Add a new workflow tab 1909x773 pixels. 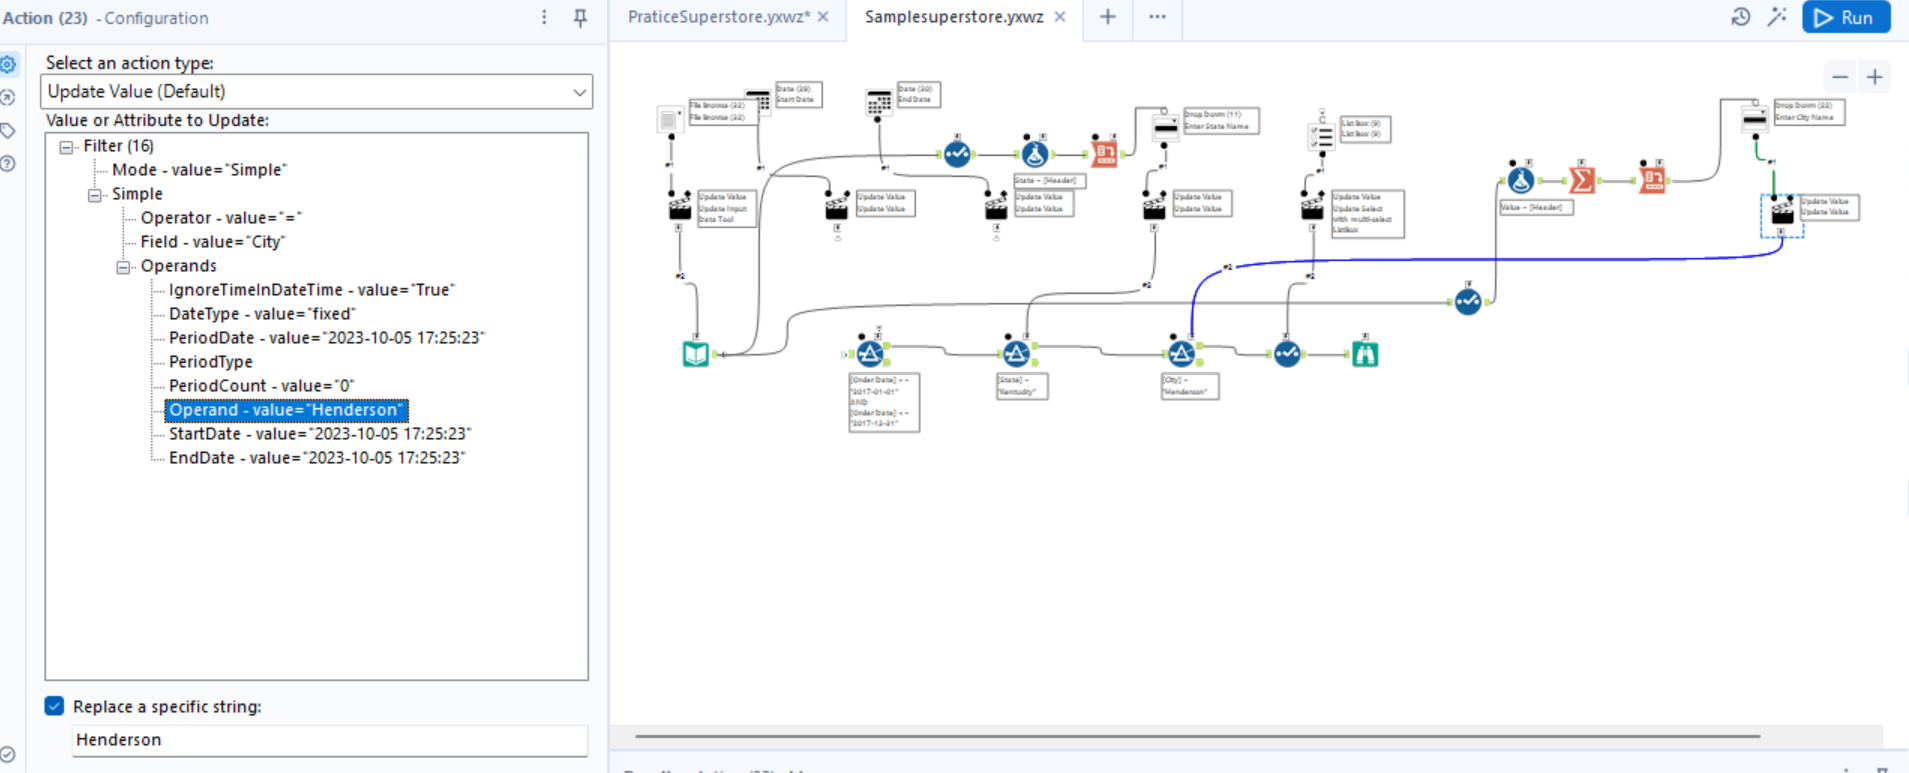[x=1108, y=17]
